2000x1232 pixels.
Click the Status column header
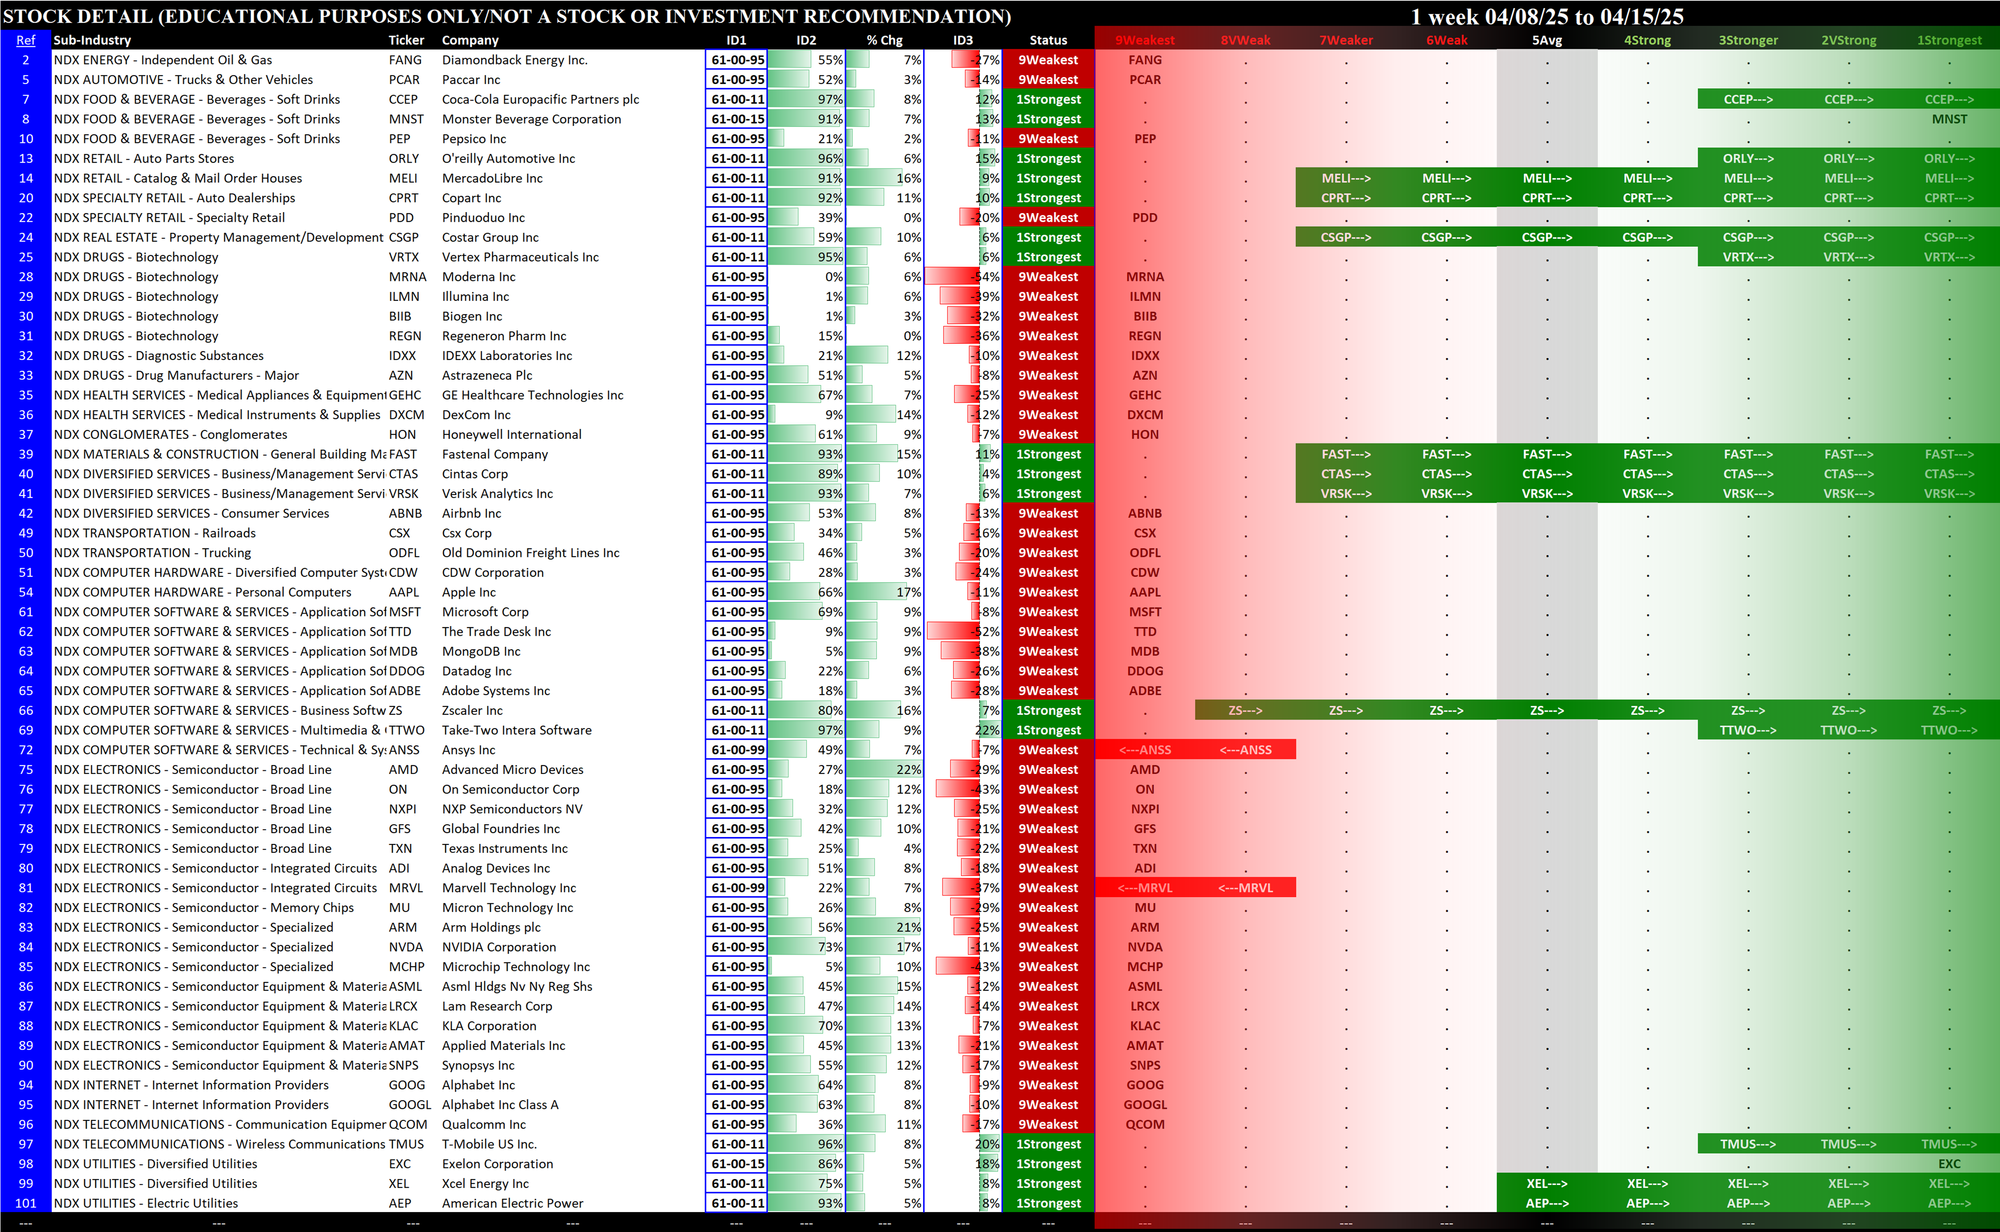[1048, 40]
